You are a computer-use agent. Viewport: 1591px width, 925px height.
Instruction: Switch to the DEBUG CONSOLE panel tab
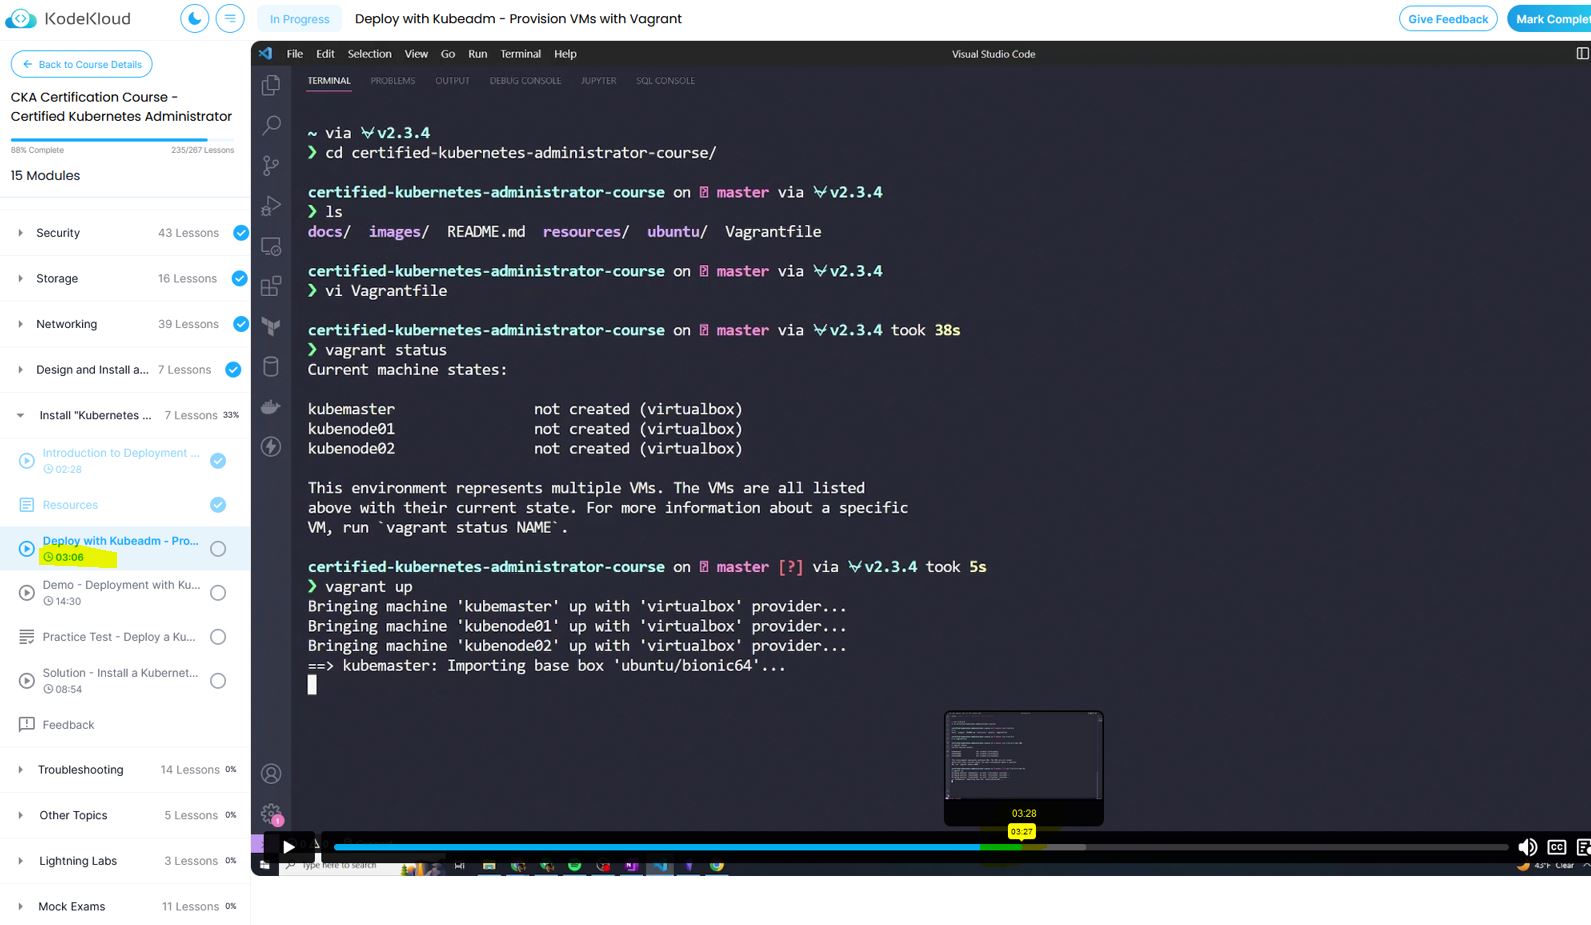point(525,81)
